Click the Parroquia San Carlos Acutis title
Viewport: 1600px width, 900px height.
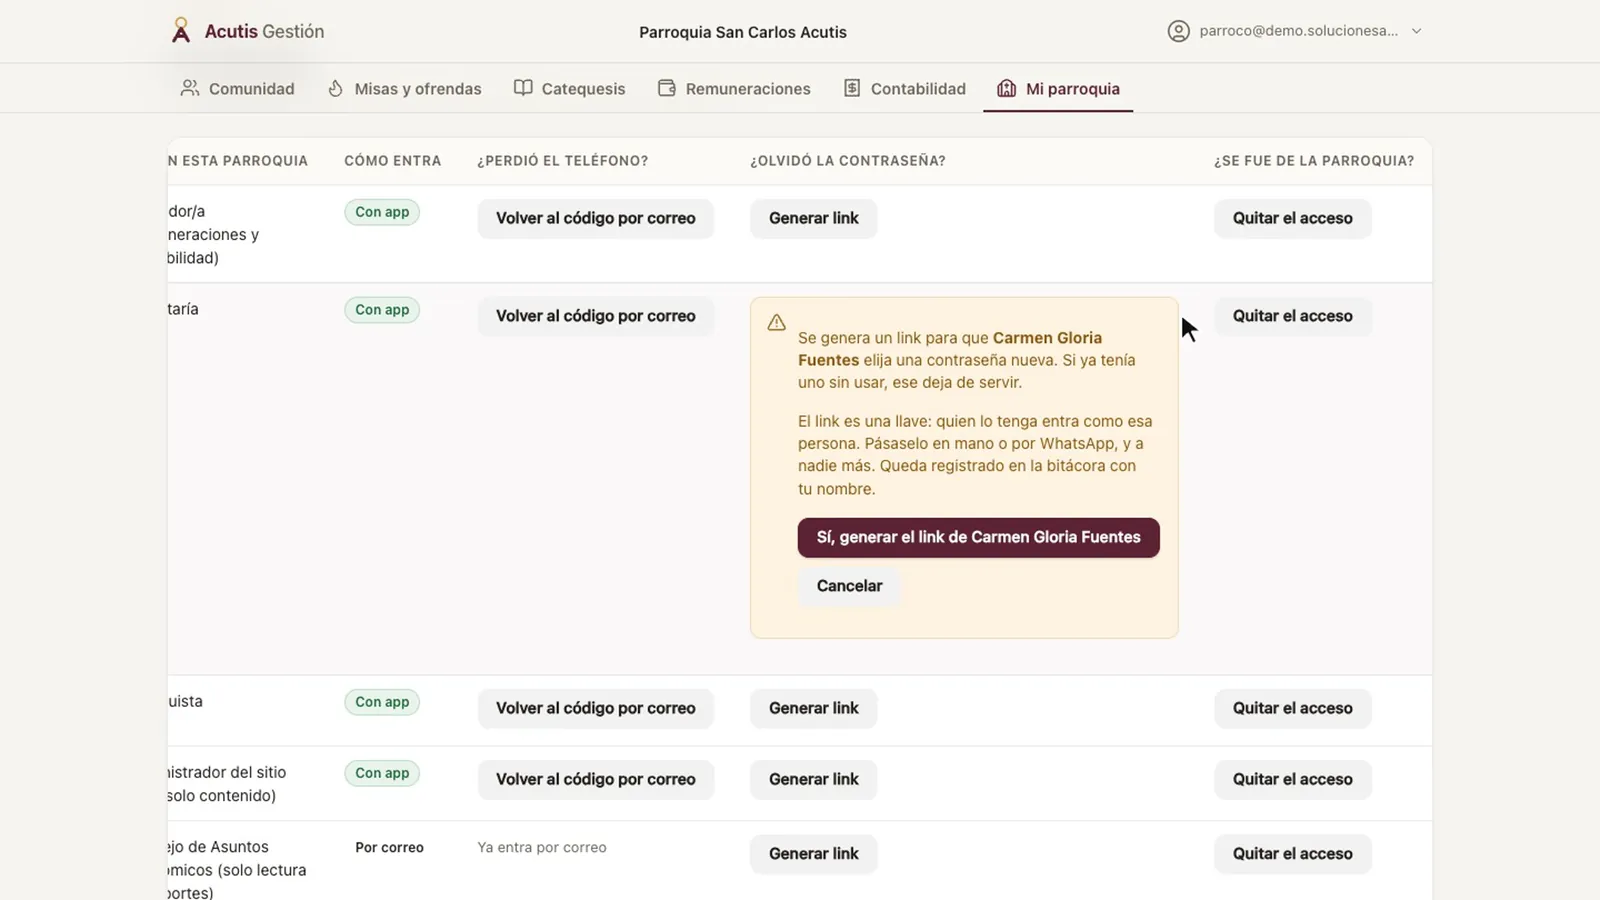743,32
